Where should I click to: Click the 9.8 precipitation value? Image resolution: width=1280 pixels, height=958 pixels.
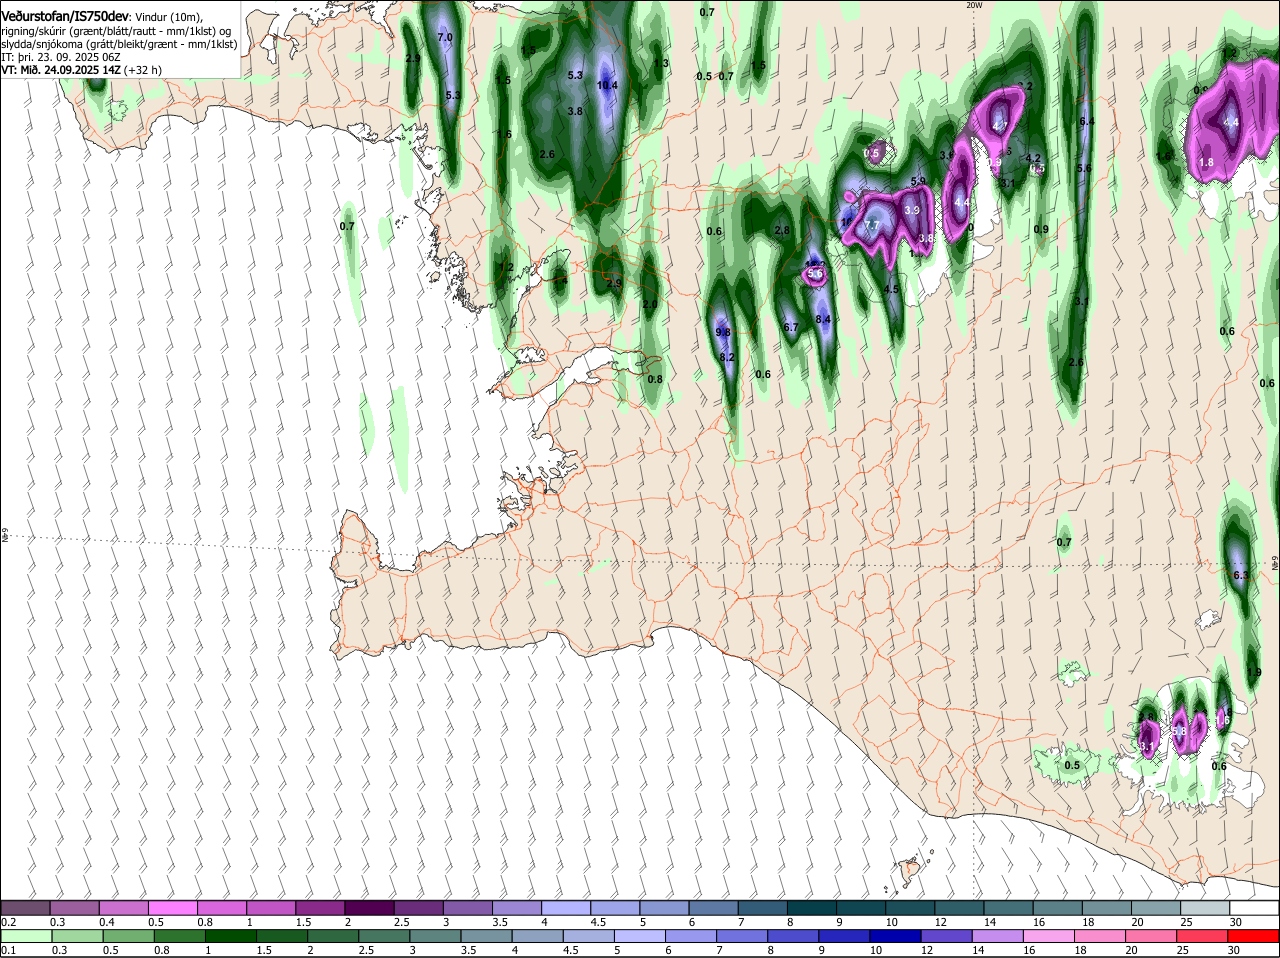[x=723, y=332]
